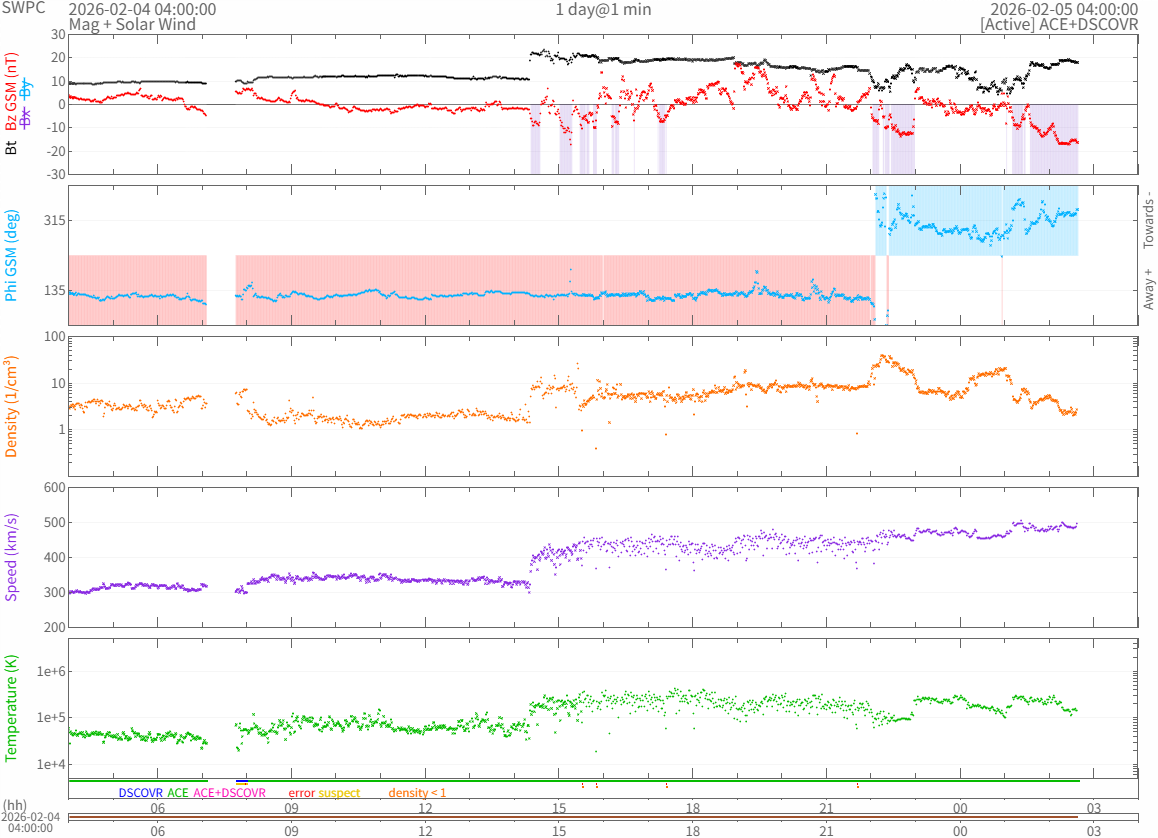Open the Mag + Solar Wind plot selector

click(x=132, y=24)
